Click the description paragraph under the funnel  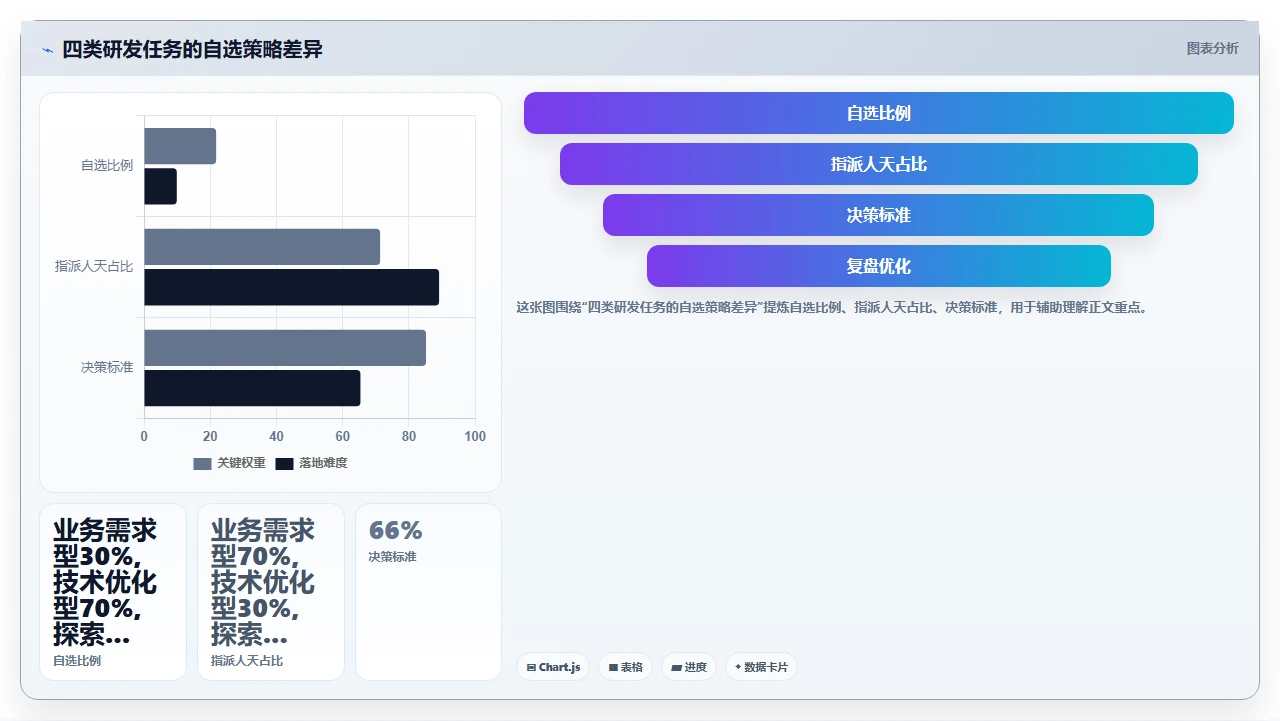(834, 308)
